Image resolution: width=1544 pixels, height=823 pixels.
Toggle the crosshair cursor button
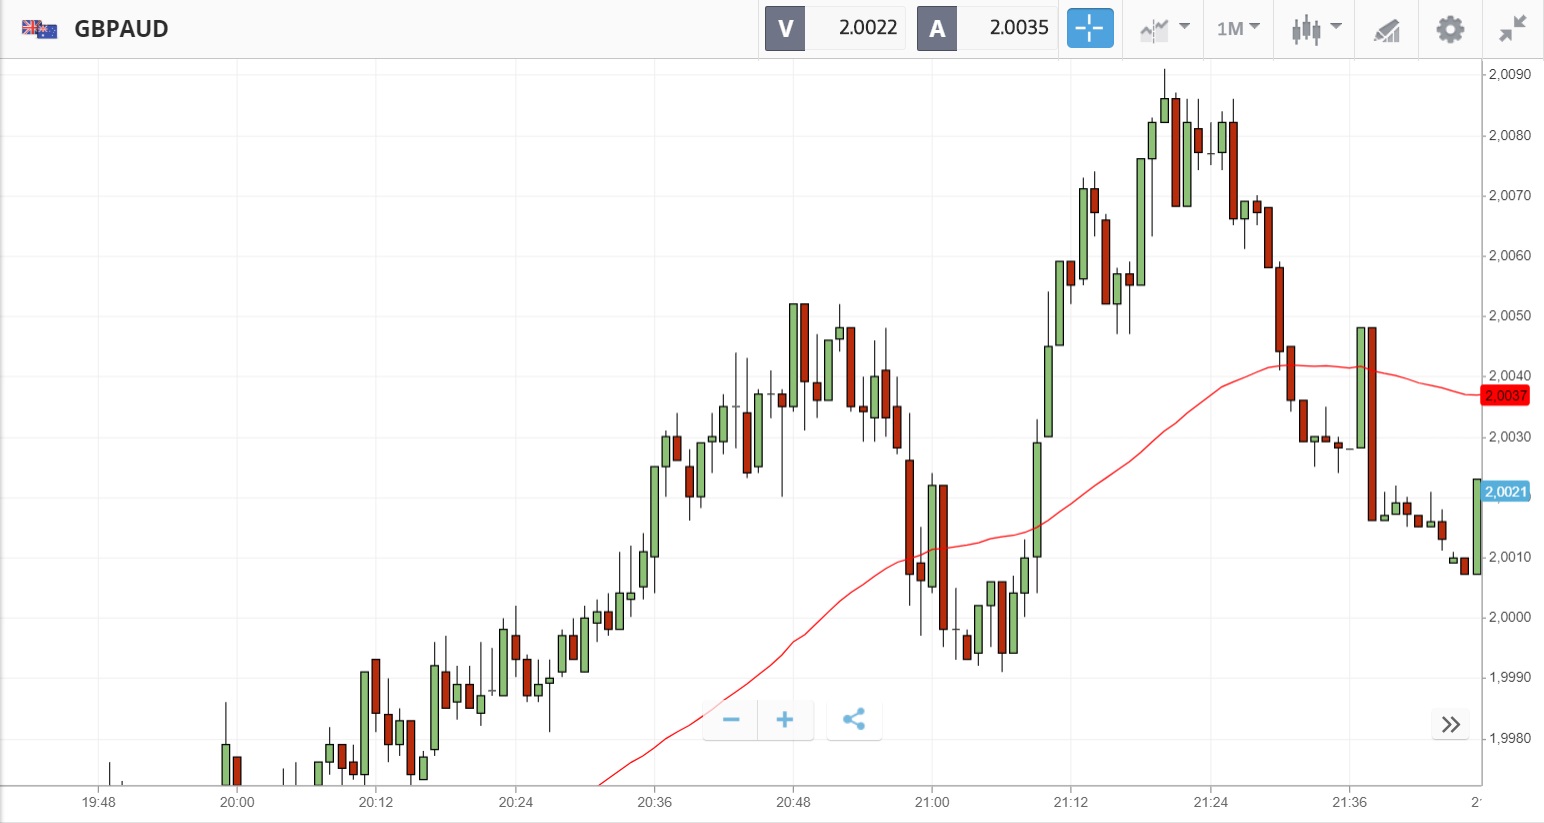click(x=1089, y=28)
